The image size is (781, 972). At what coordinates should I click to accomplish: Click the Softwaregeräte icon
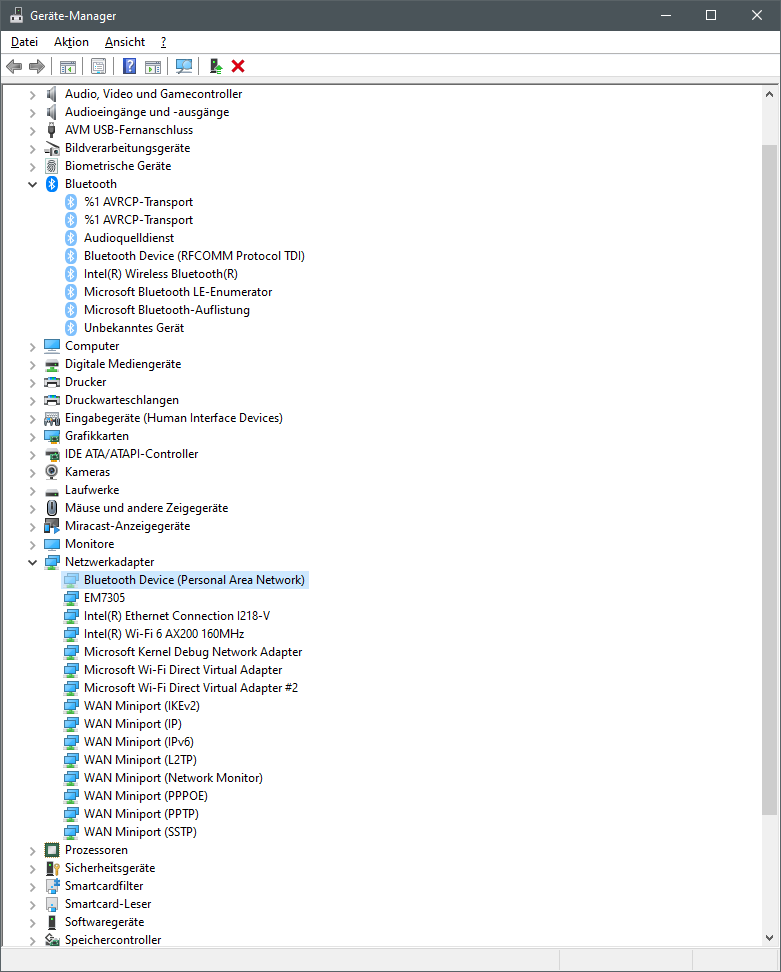point(52,922)
